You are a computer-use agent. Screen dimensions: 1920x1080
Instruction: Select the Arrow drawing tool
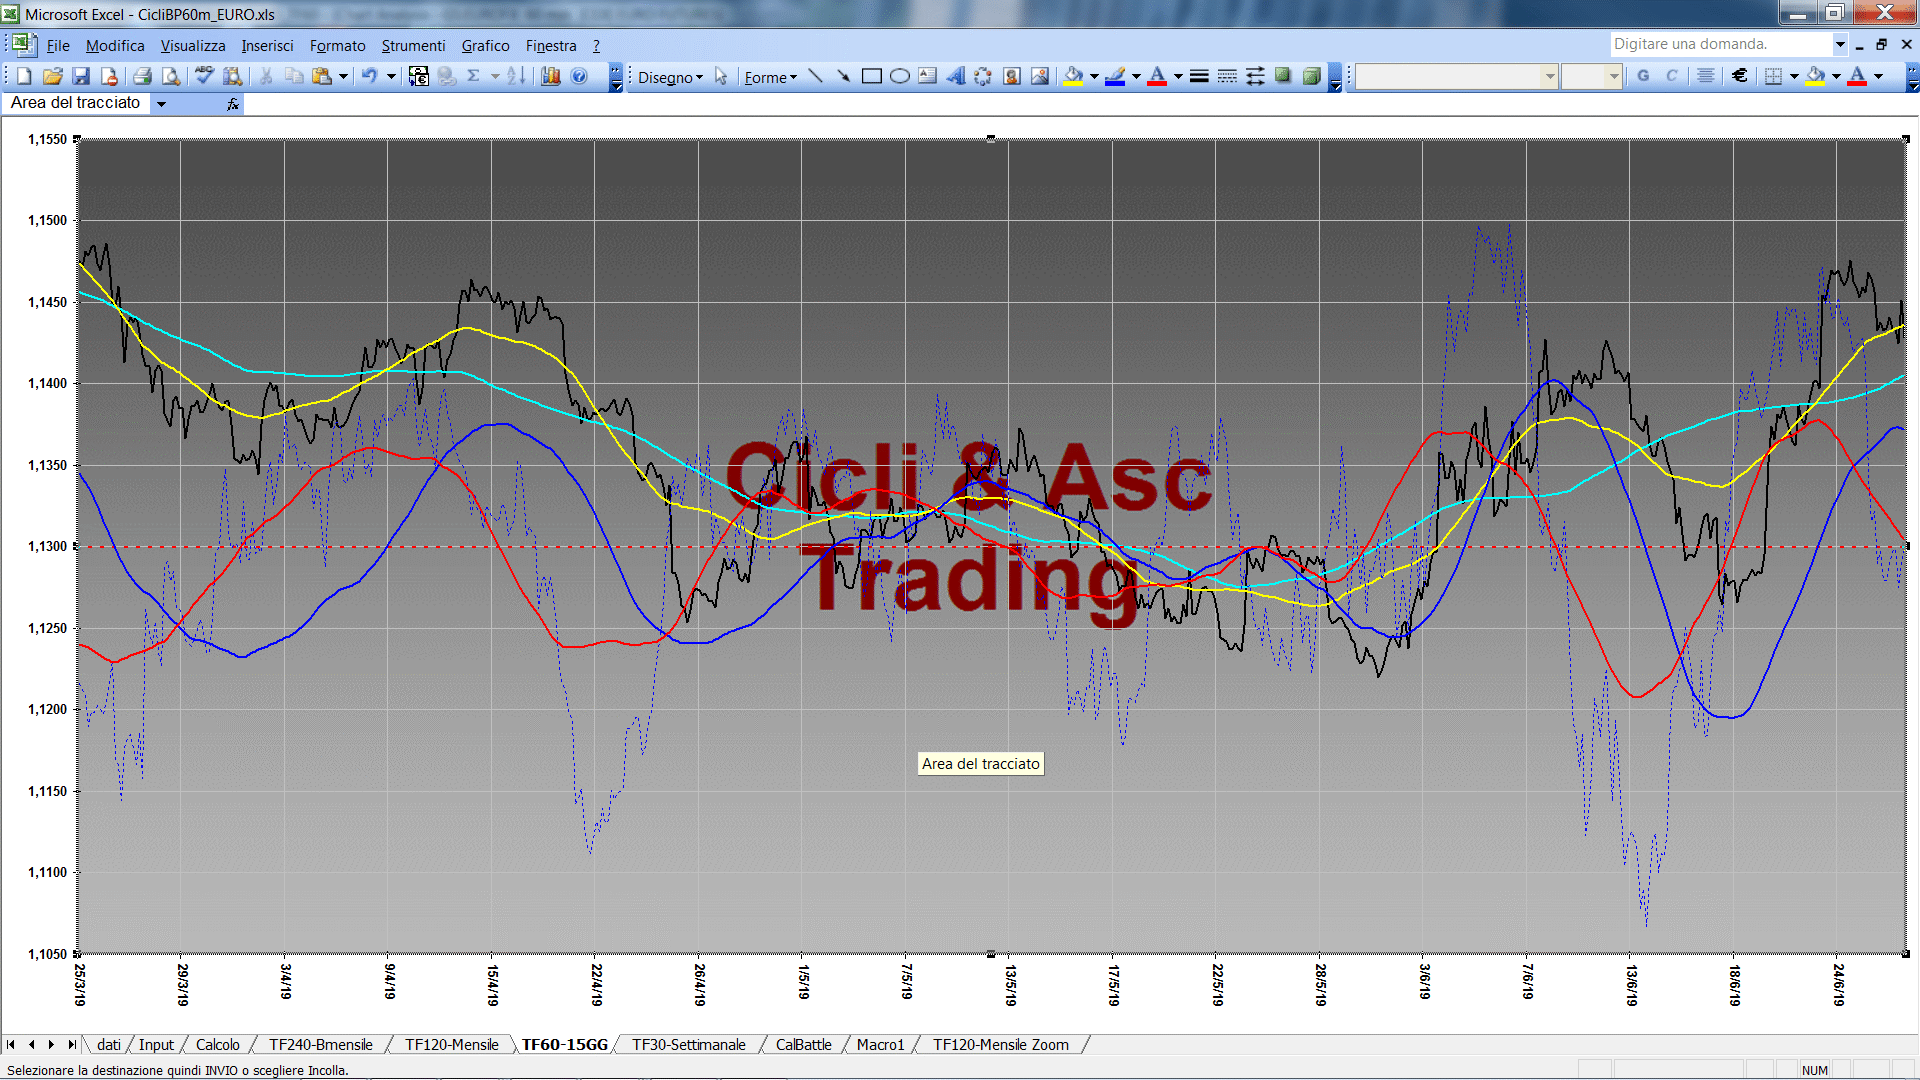(843, 76)
